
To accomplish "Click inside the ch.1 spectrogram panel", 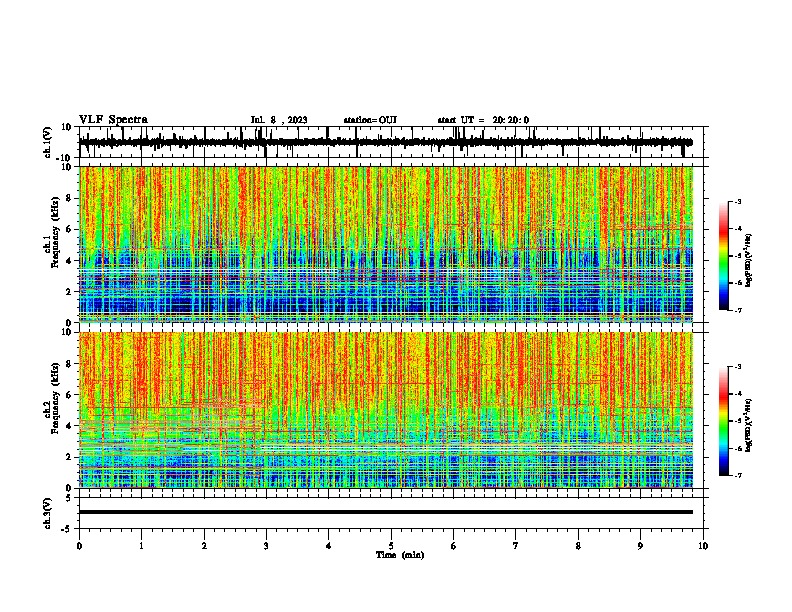I will (x=385, y=244).
